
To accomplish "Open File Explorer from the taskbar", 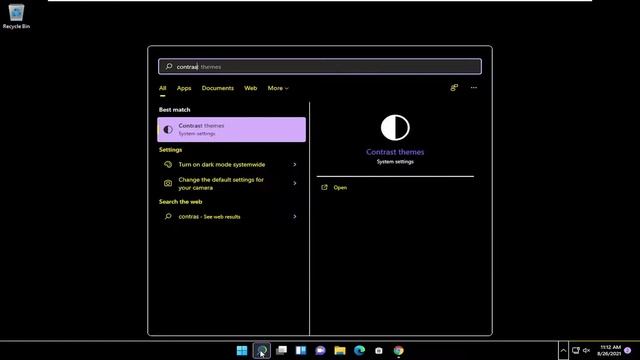I will point(340,351).
